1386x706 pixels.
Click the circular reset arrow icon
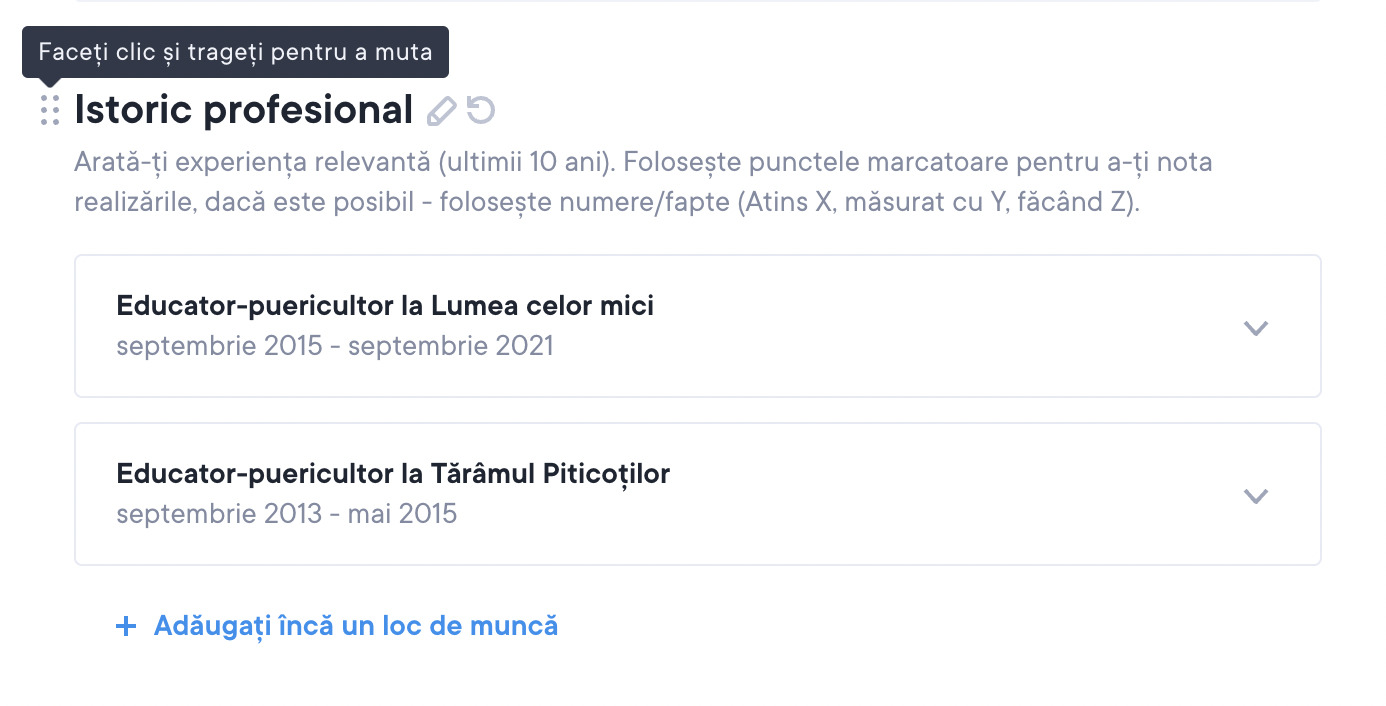click(481, 110)
